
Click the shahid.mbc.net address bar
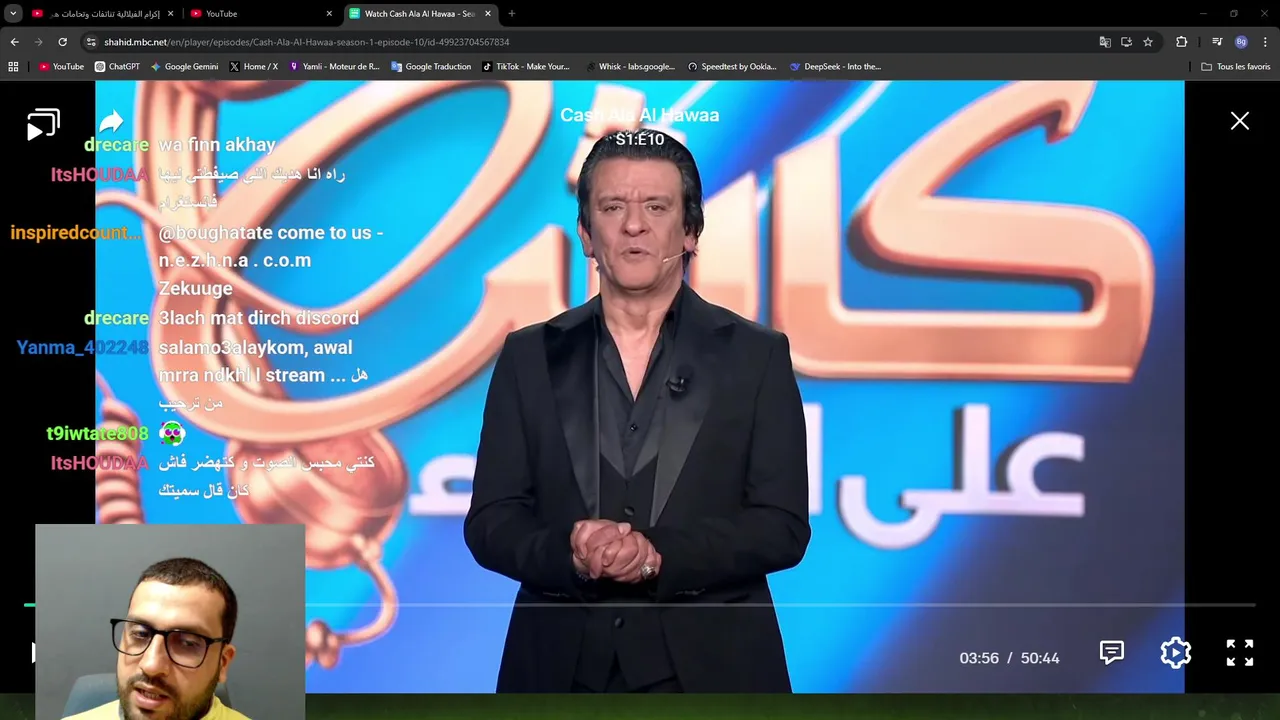pos(590,42)
